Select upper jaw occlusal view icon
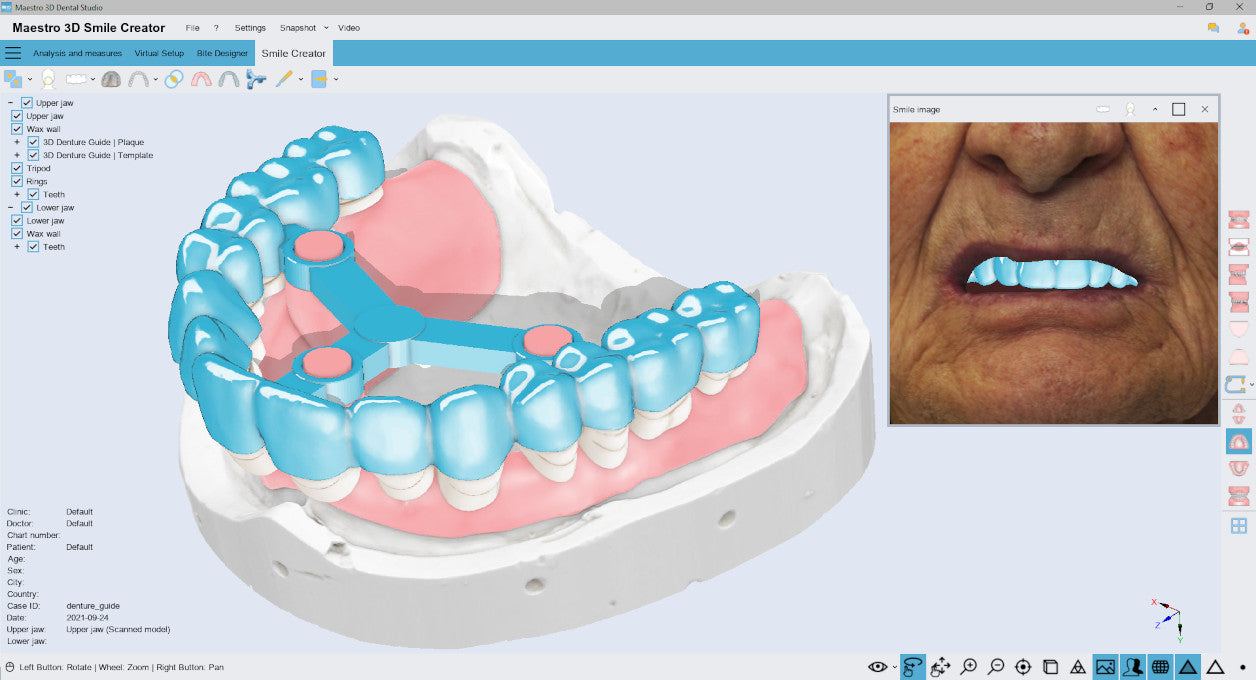The image size is (1256, 680). coord(1238,441)
